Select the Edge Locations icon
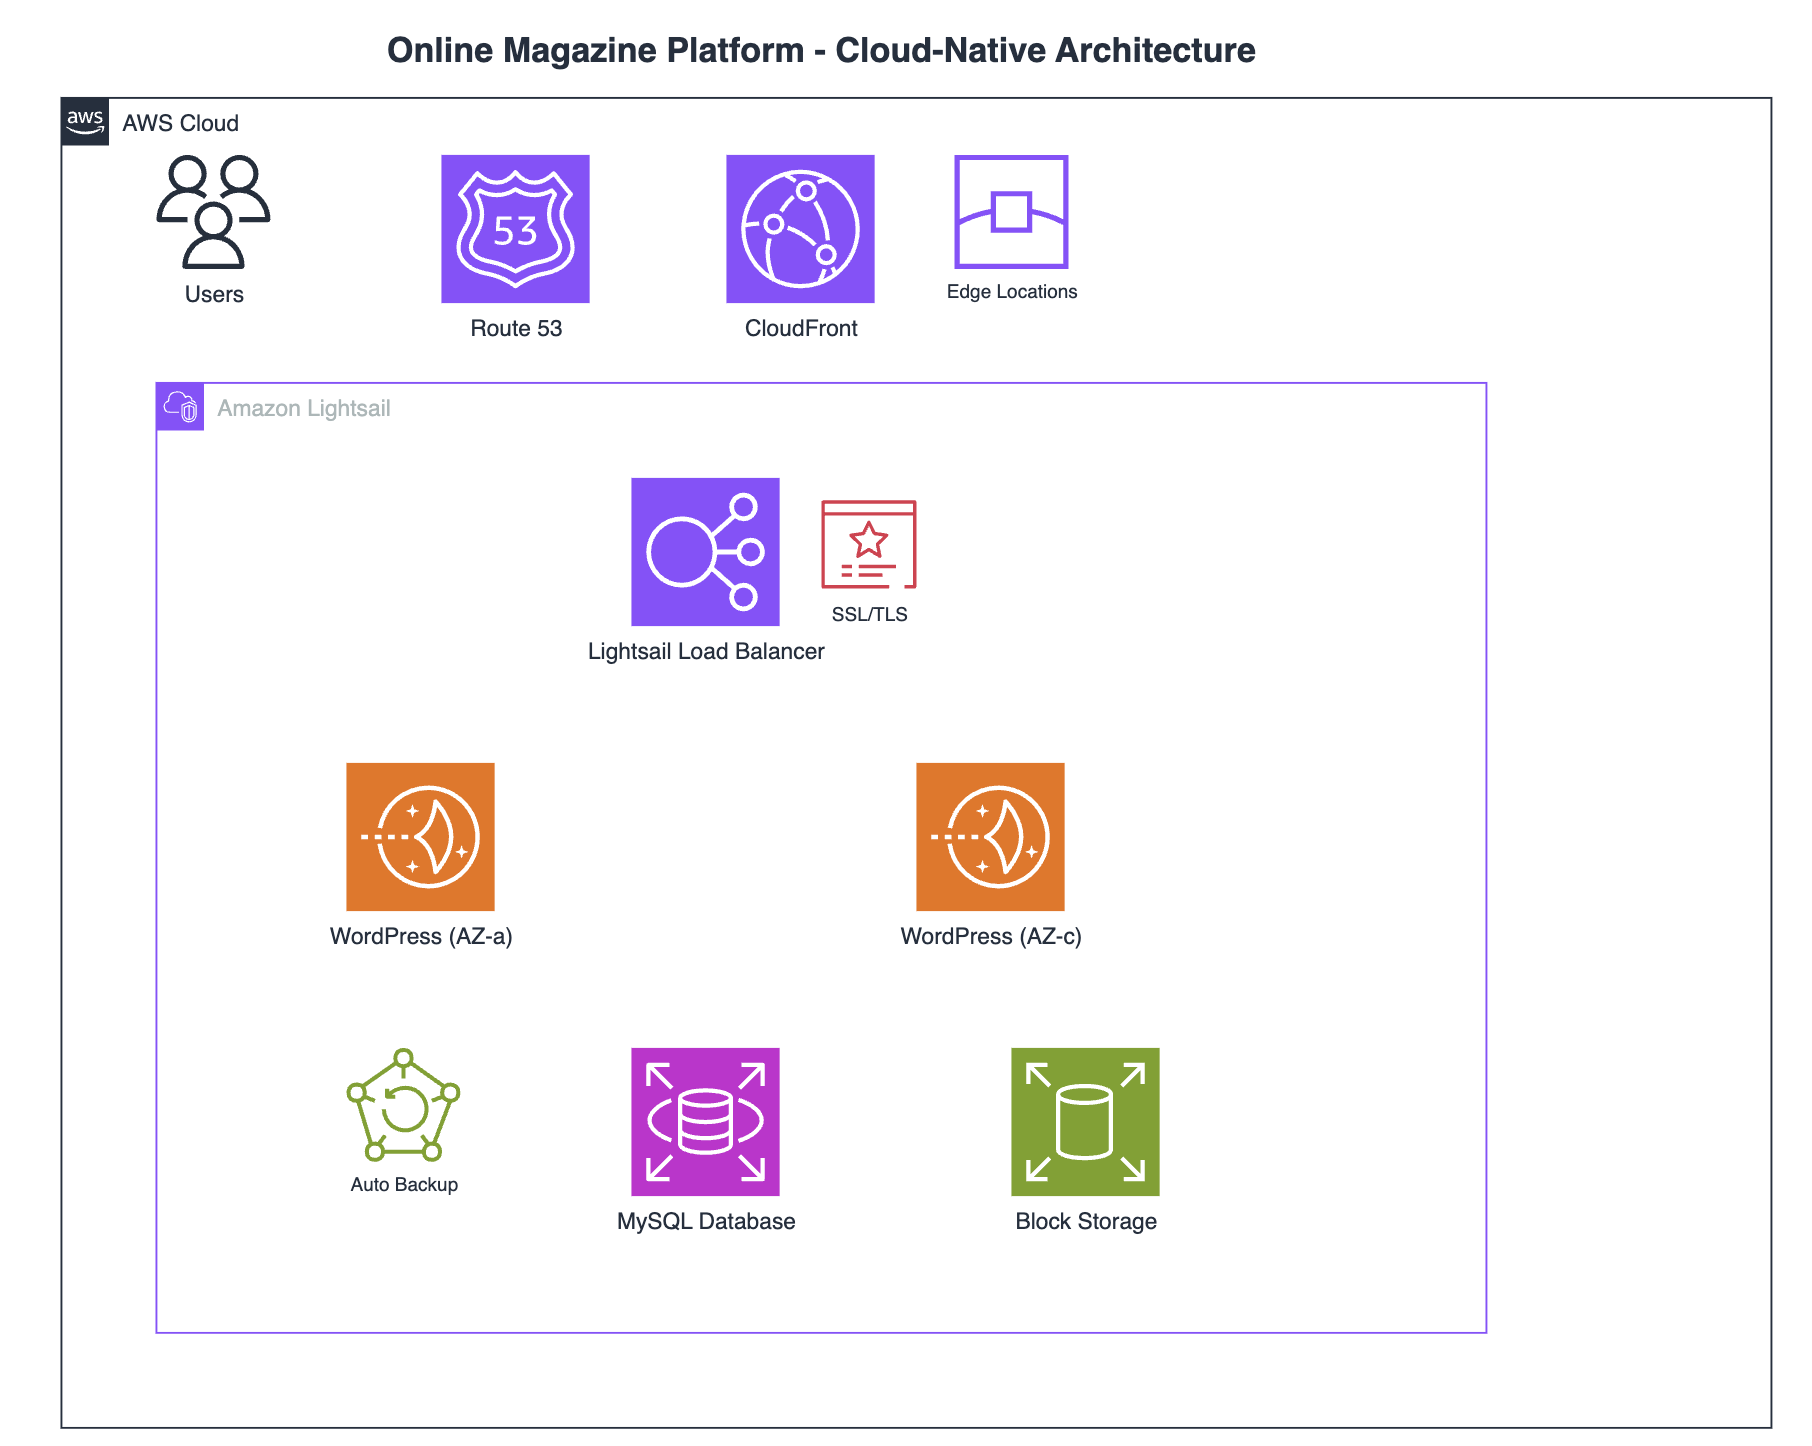This screenshot has width=1812, height=1446. 1011,212
